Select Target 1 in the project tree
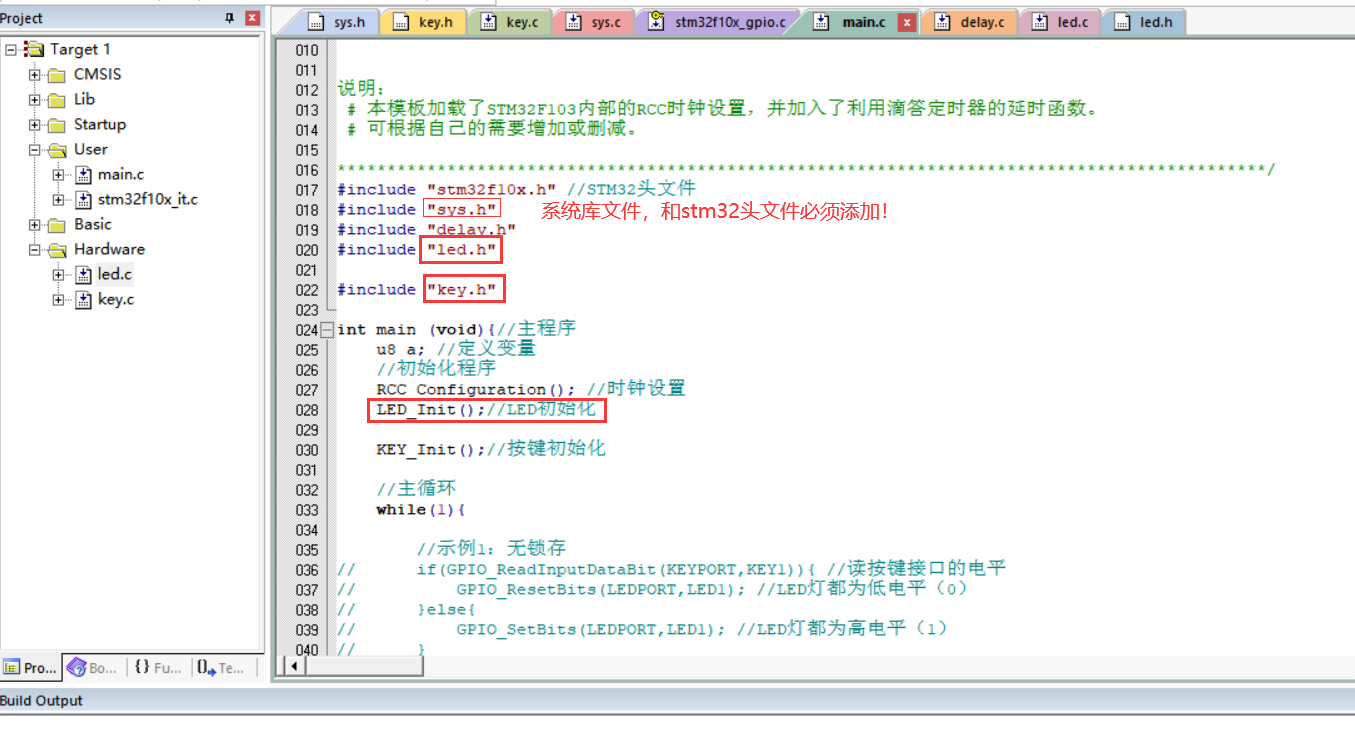 pyautogui.click(x=78, y=49)
